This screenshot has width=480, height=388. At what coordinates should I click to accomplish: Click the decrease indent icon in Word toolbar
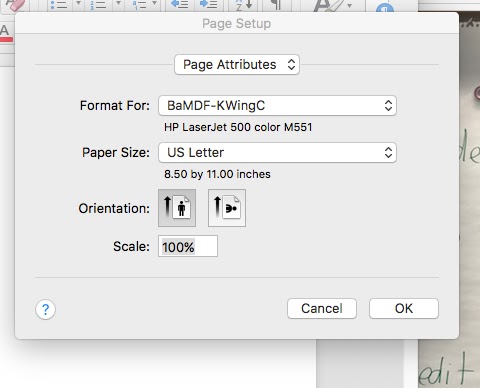pyautogui.click(x=180, y=4)
